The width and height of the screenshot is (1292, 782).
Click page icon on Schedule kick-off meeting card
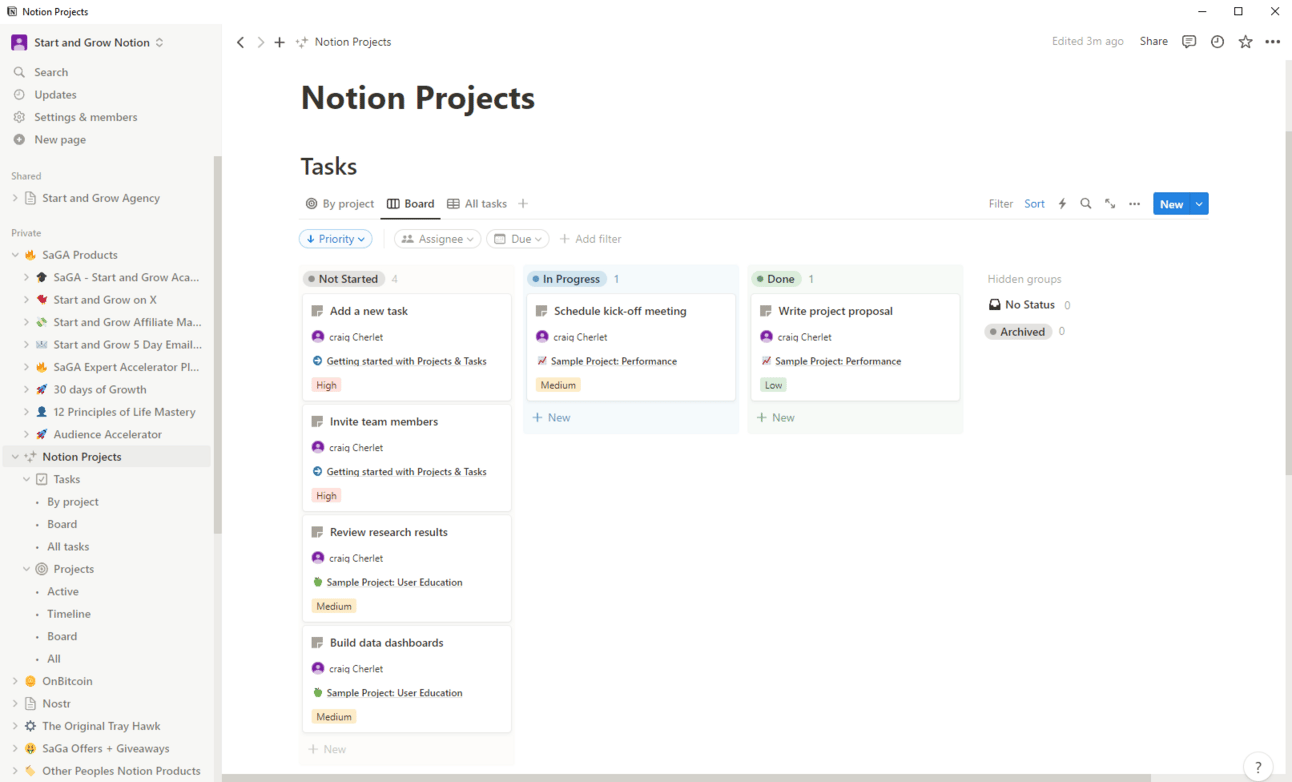pyautogui.click(x=542, y=311)
